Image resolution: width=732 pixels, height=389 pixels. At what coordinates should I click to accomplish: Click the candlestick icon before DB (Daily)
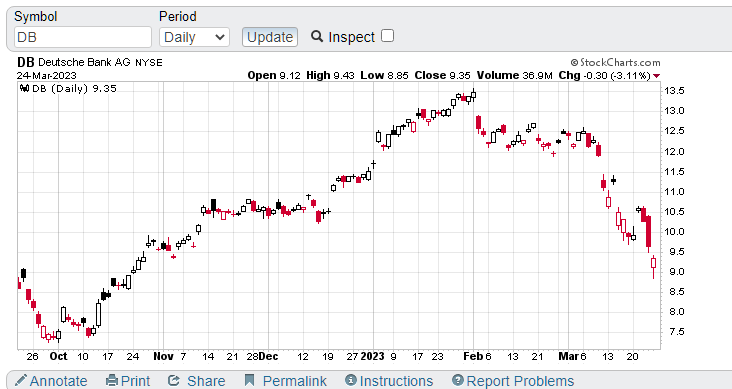click(25, 88)
